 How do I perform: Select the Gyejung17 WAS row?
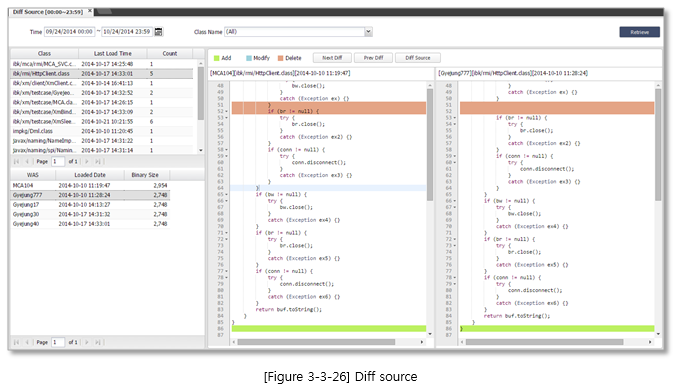tap(90, 205)
